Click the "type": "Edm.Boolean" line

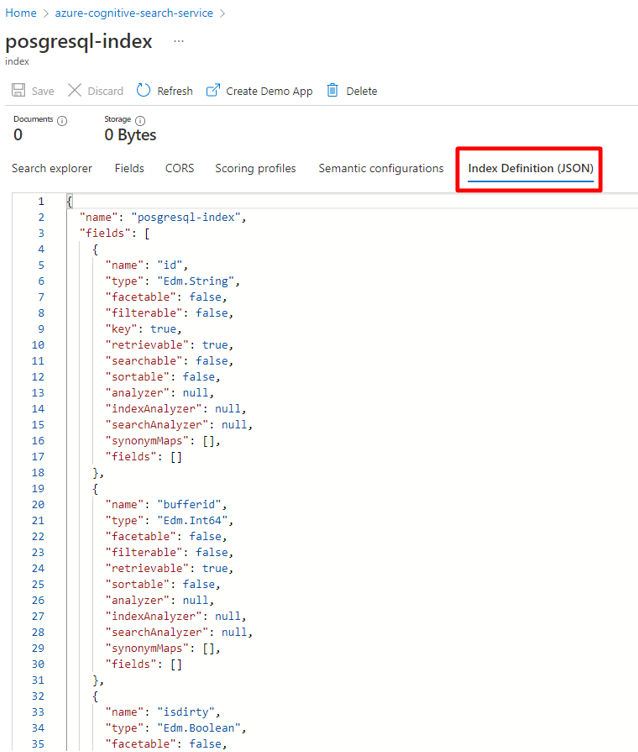pyautogui.click(x=176, y=728)
